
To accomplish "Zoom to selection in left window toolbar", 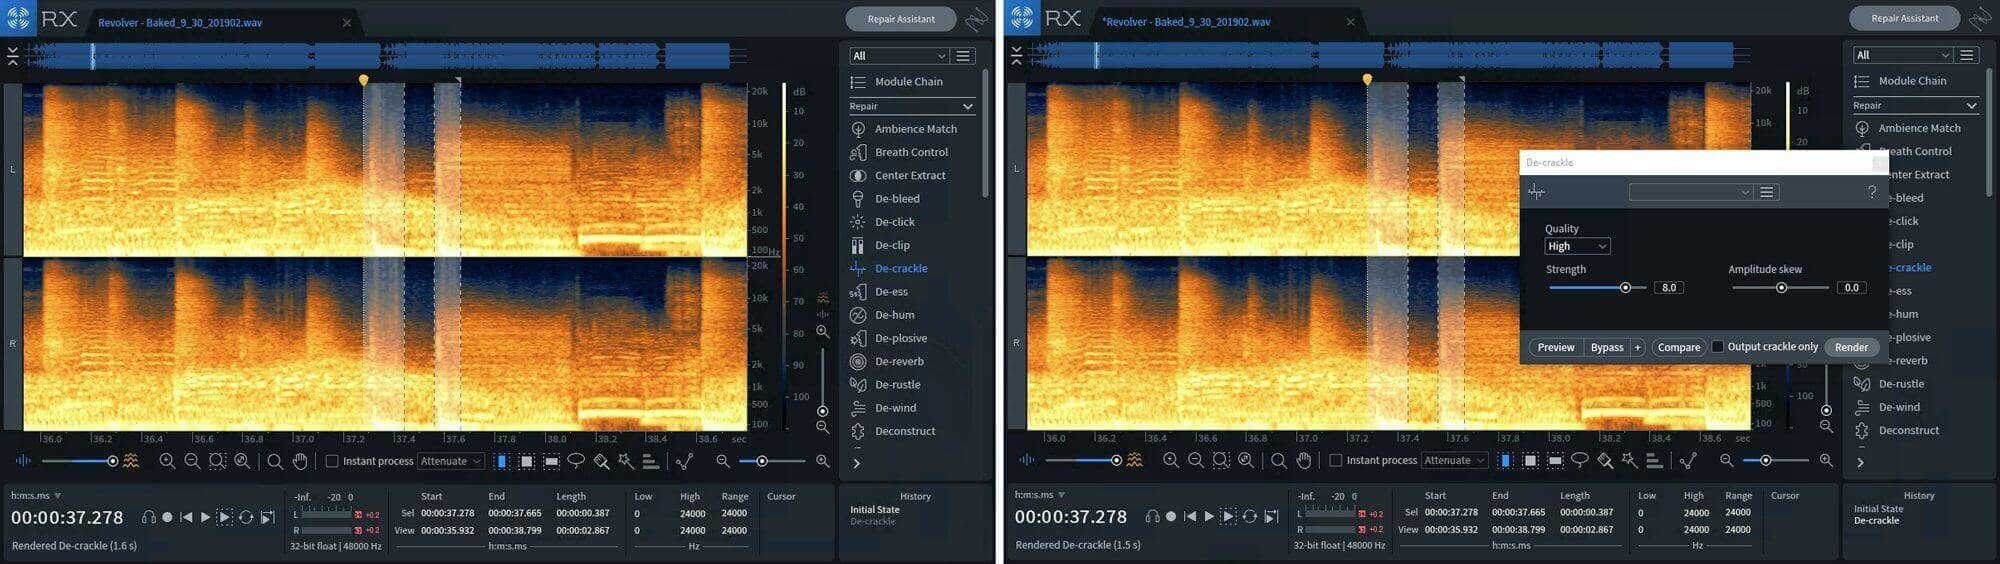I will coord(217,461).
